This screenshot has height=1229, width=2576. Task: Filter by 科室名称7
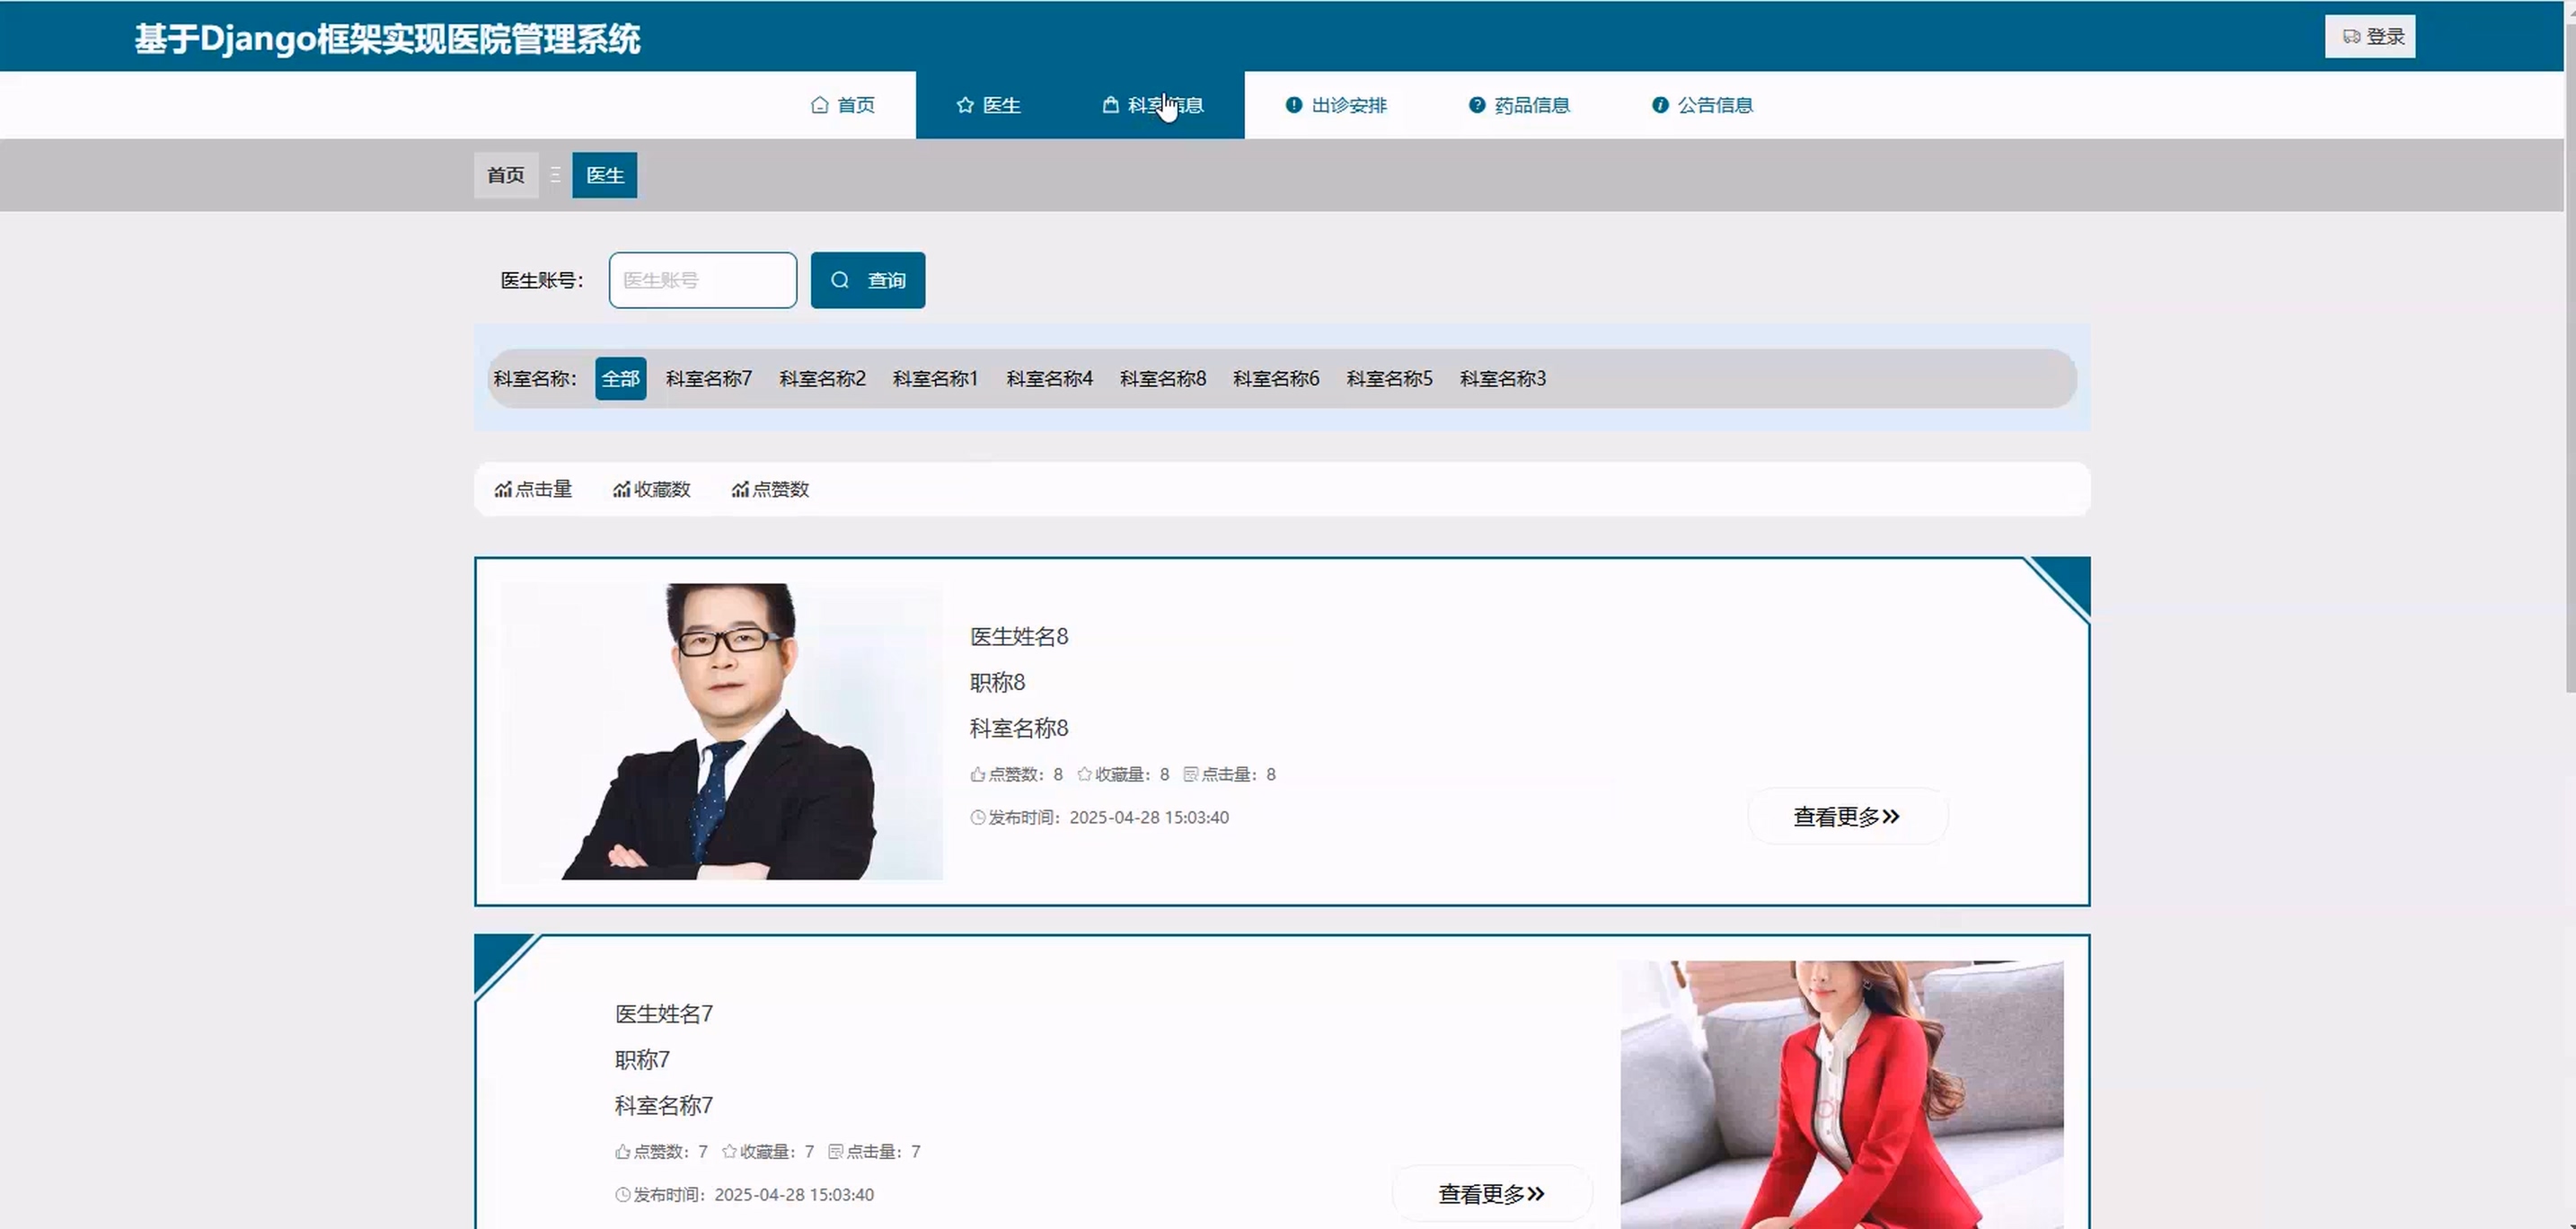pyautogui.click(x=708, y=379)
